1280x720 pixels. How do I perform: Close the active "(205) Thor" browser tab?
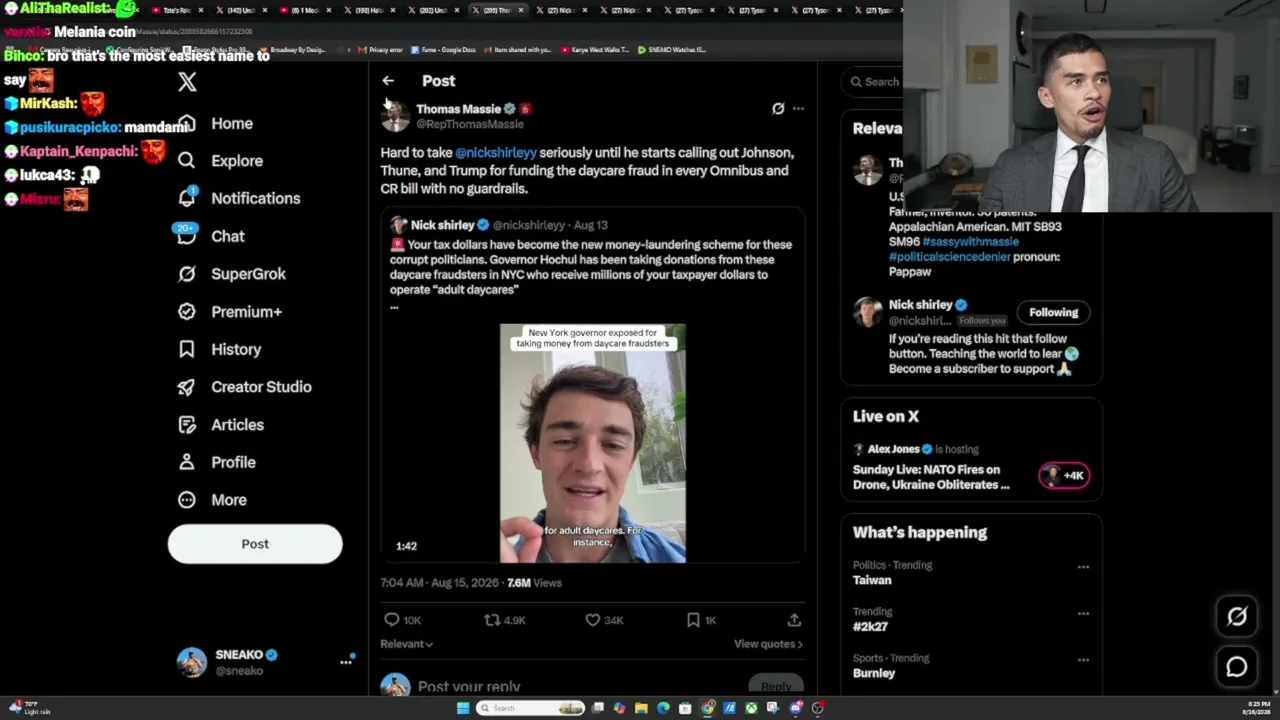click(x=520, y=10)
